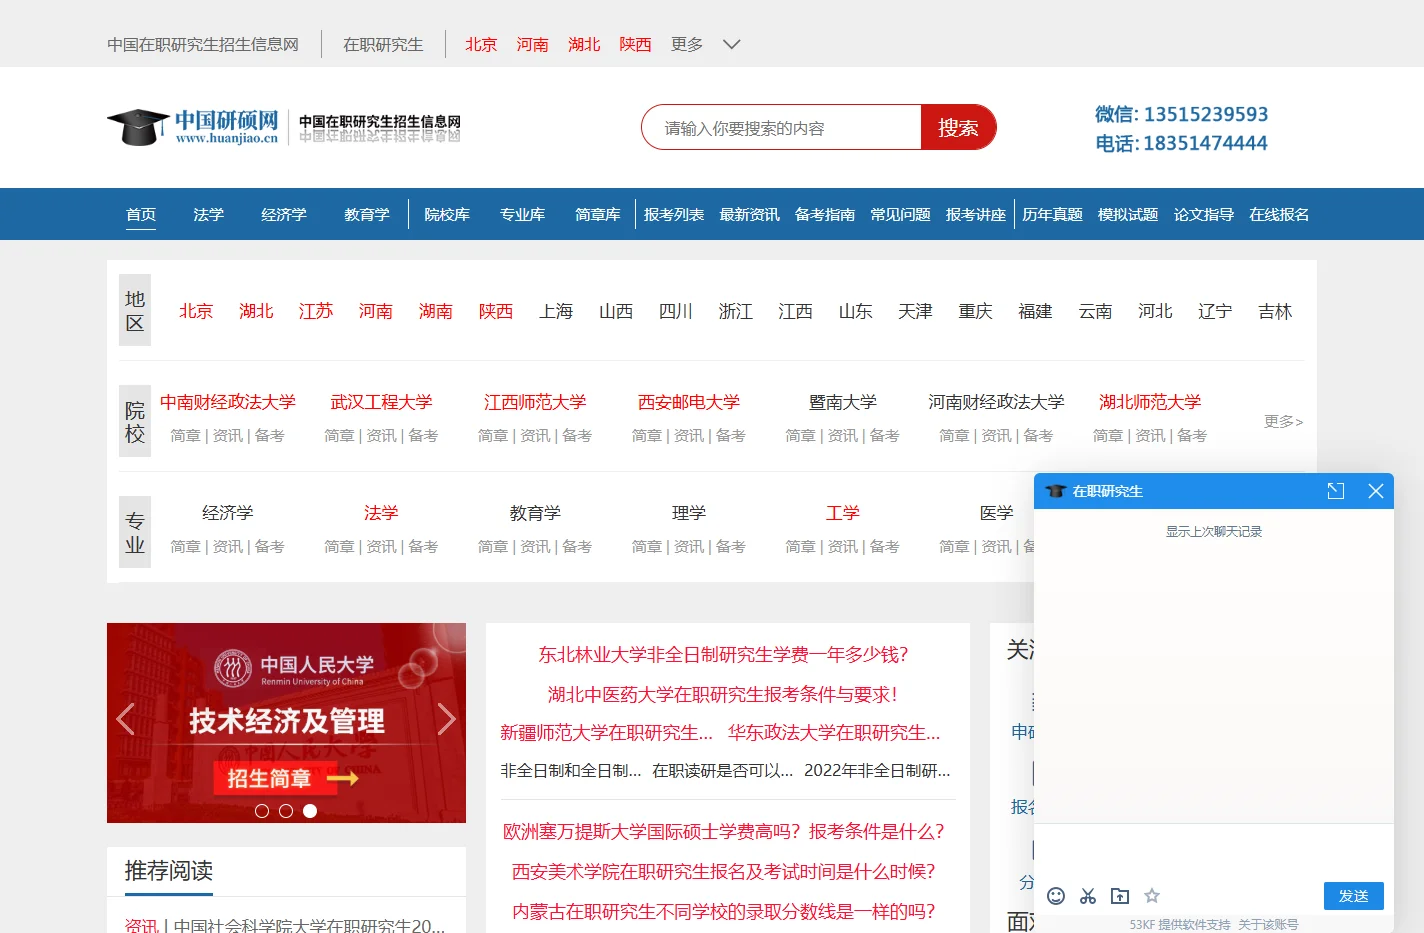Click the 在职研究生 link in top bar
This screenshot has height=933, width=1424.
click(383, 44)
